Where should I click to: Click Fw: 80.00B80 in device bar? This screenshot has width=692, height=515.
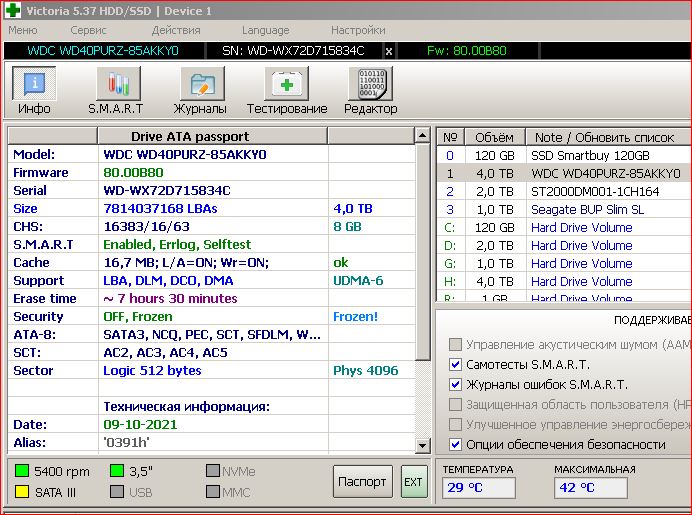(466, 51)
